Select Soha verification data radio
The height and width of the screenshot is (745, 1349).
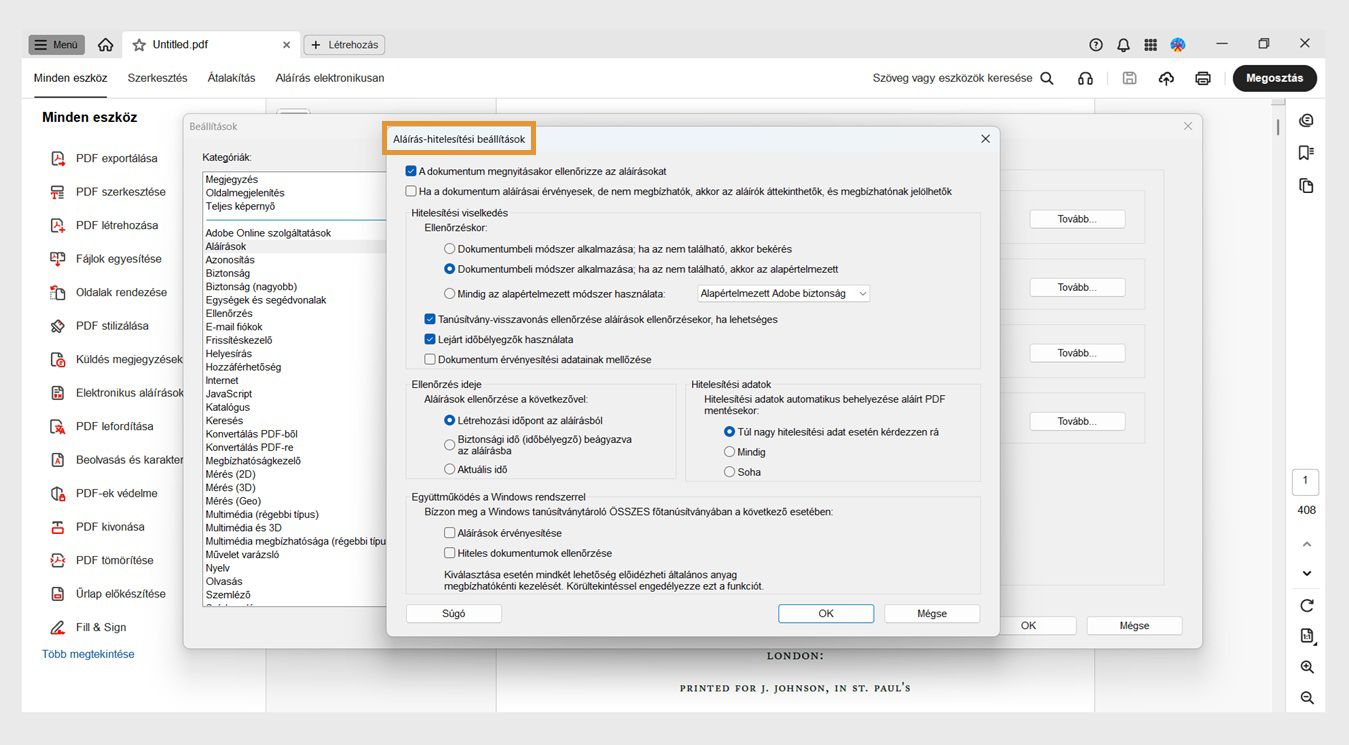tap(730, 472)
